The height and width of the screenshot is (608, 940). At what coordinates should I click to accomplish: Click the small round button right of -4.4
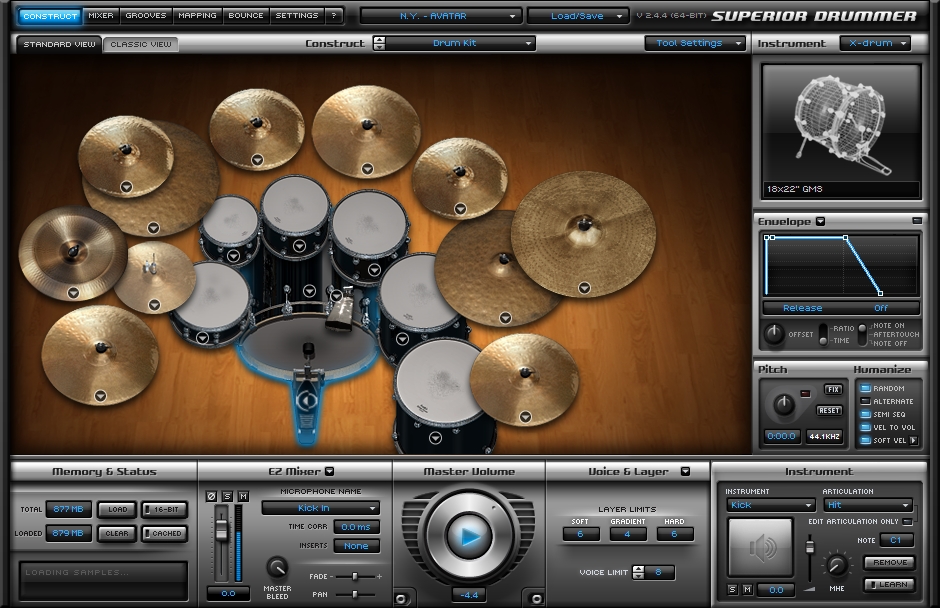[x=537, y=598]
